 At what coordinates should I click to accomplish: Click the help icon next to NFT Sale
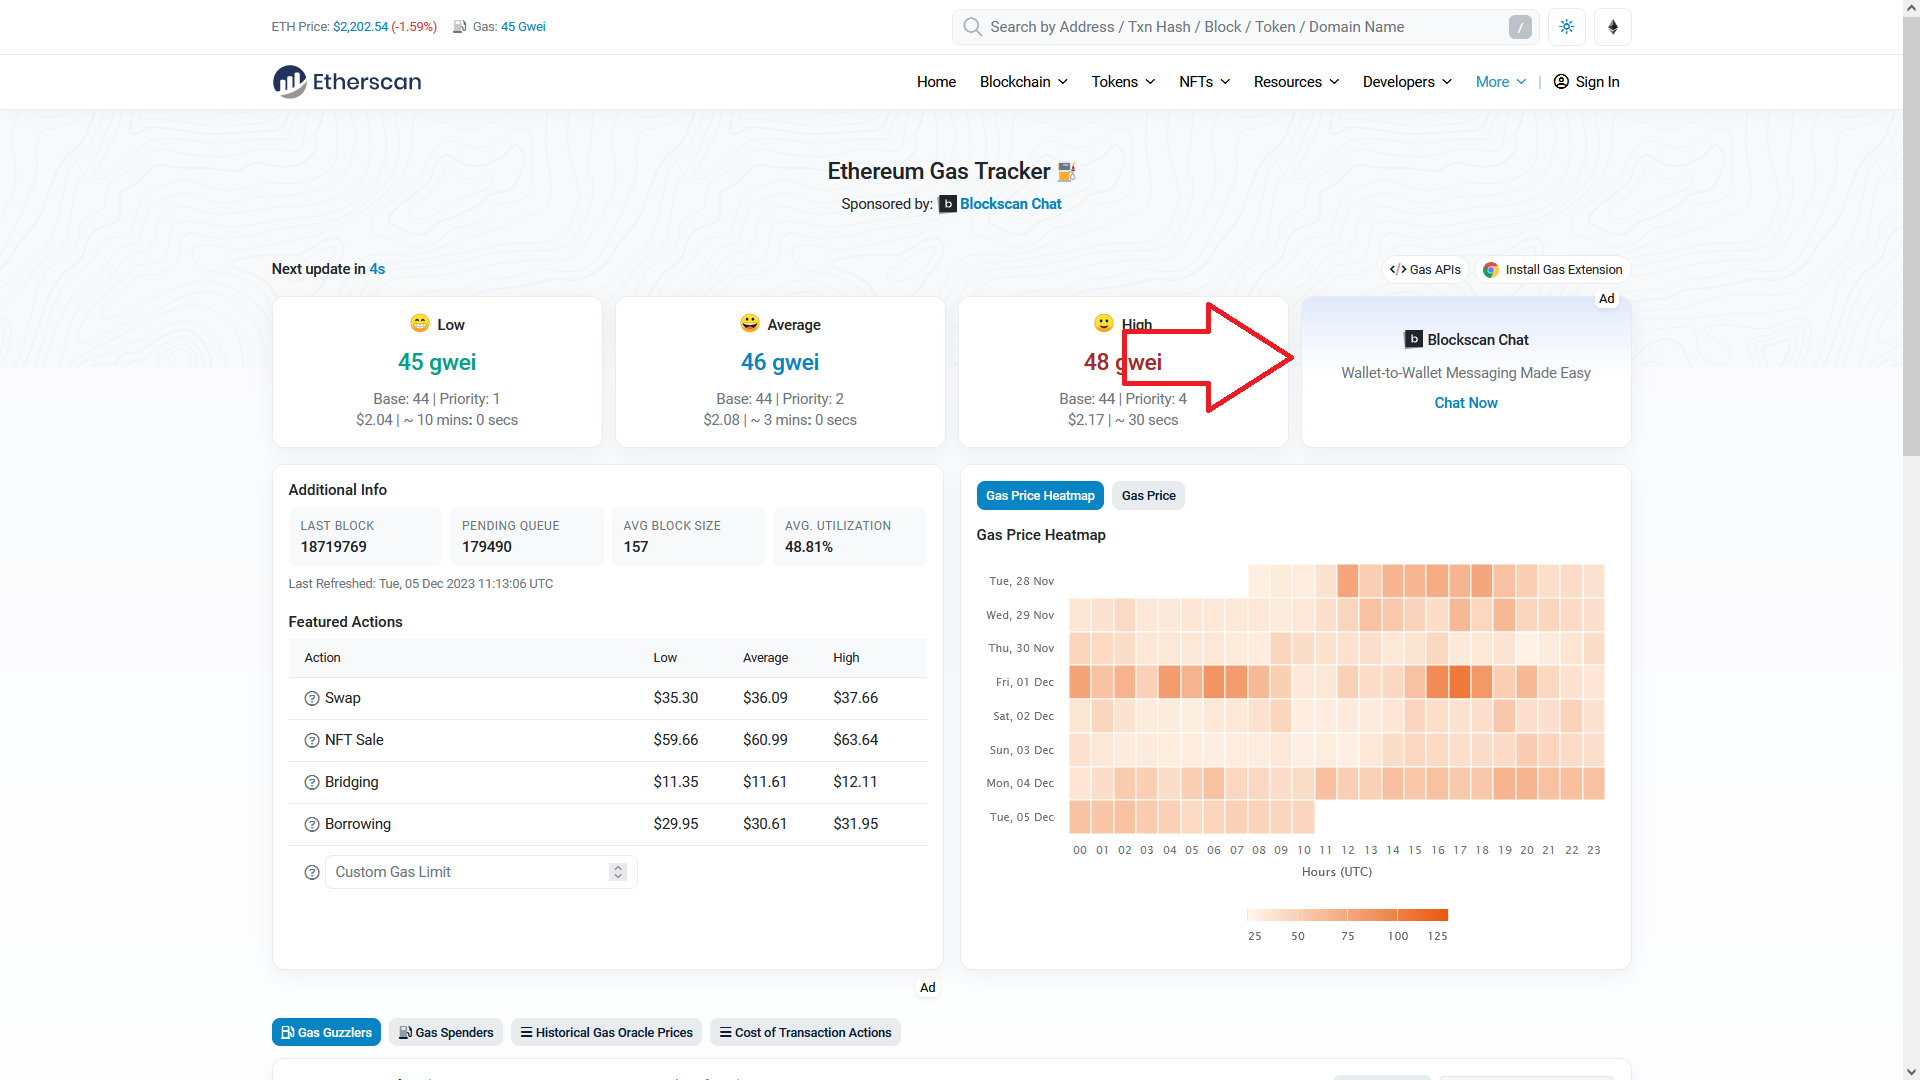(311, 740)
